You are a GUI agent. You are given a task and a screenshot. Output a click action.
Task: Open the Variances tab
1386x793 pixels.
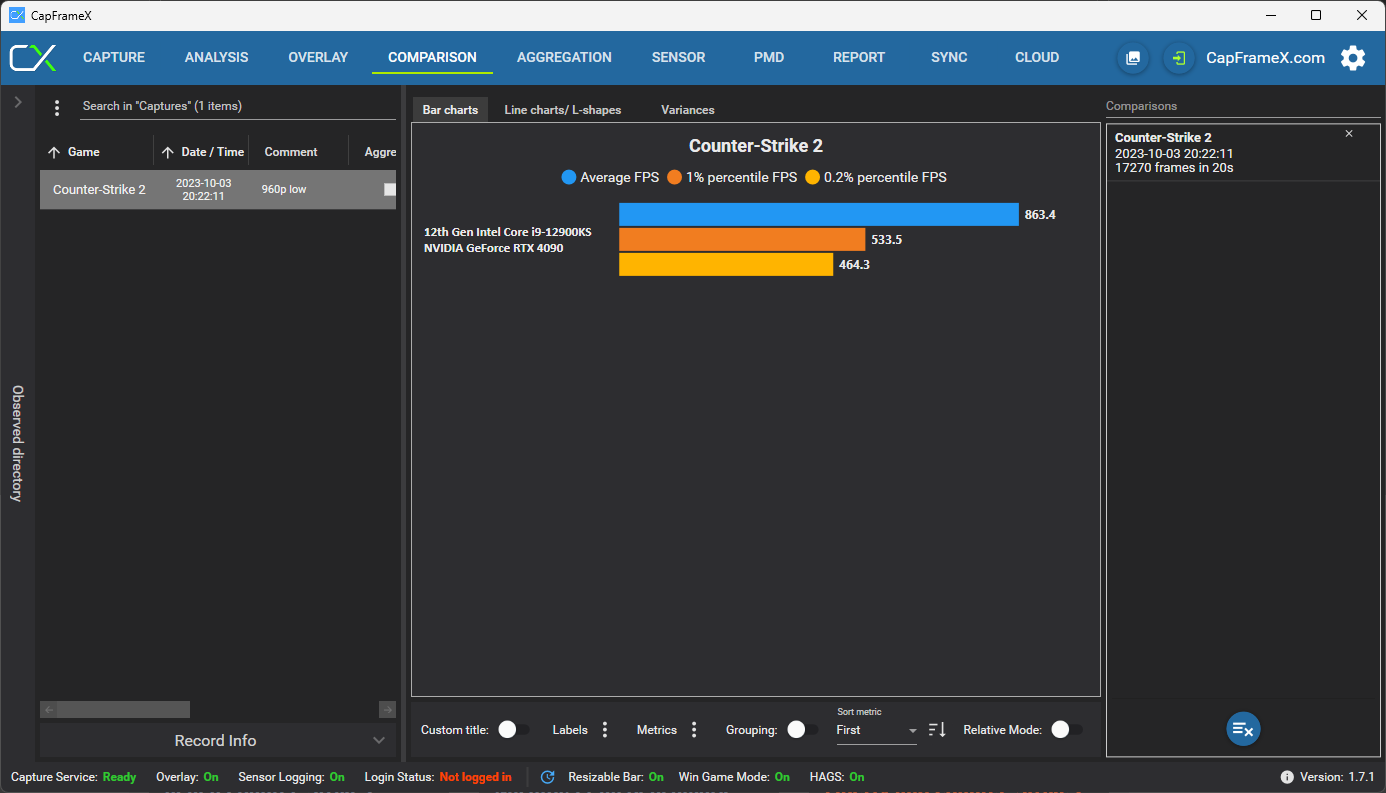[x=688, y=110]
